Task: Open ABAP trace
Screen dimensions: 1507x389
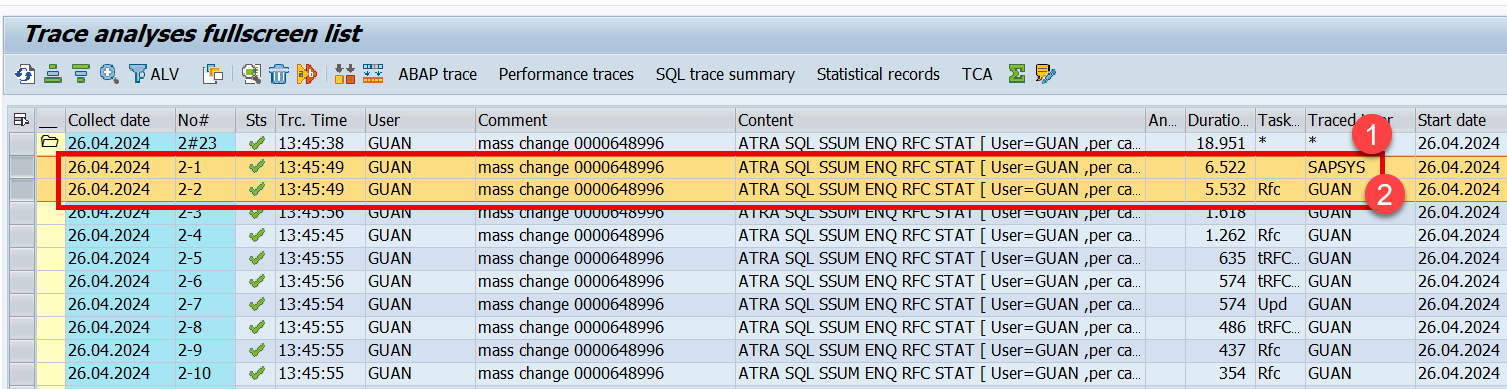Action: tap(438, 74)
